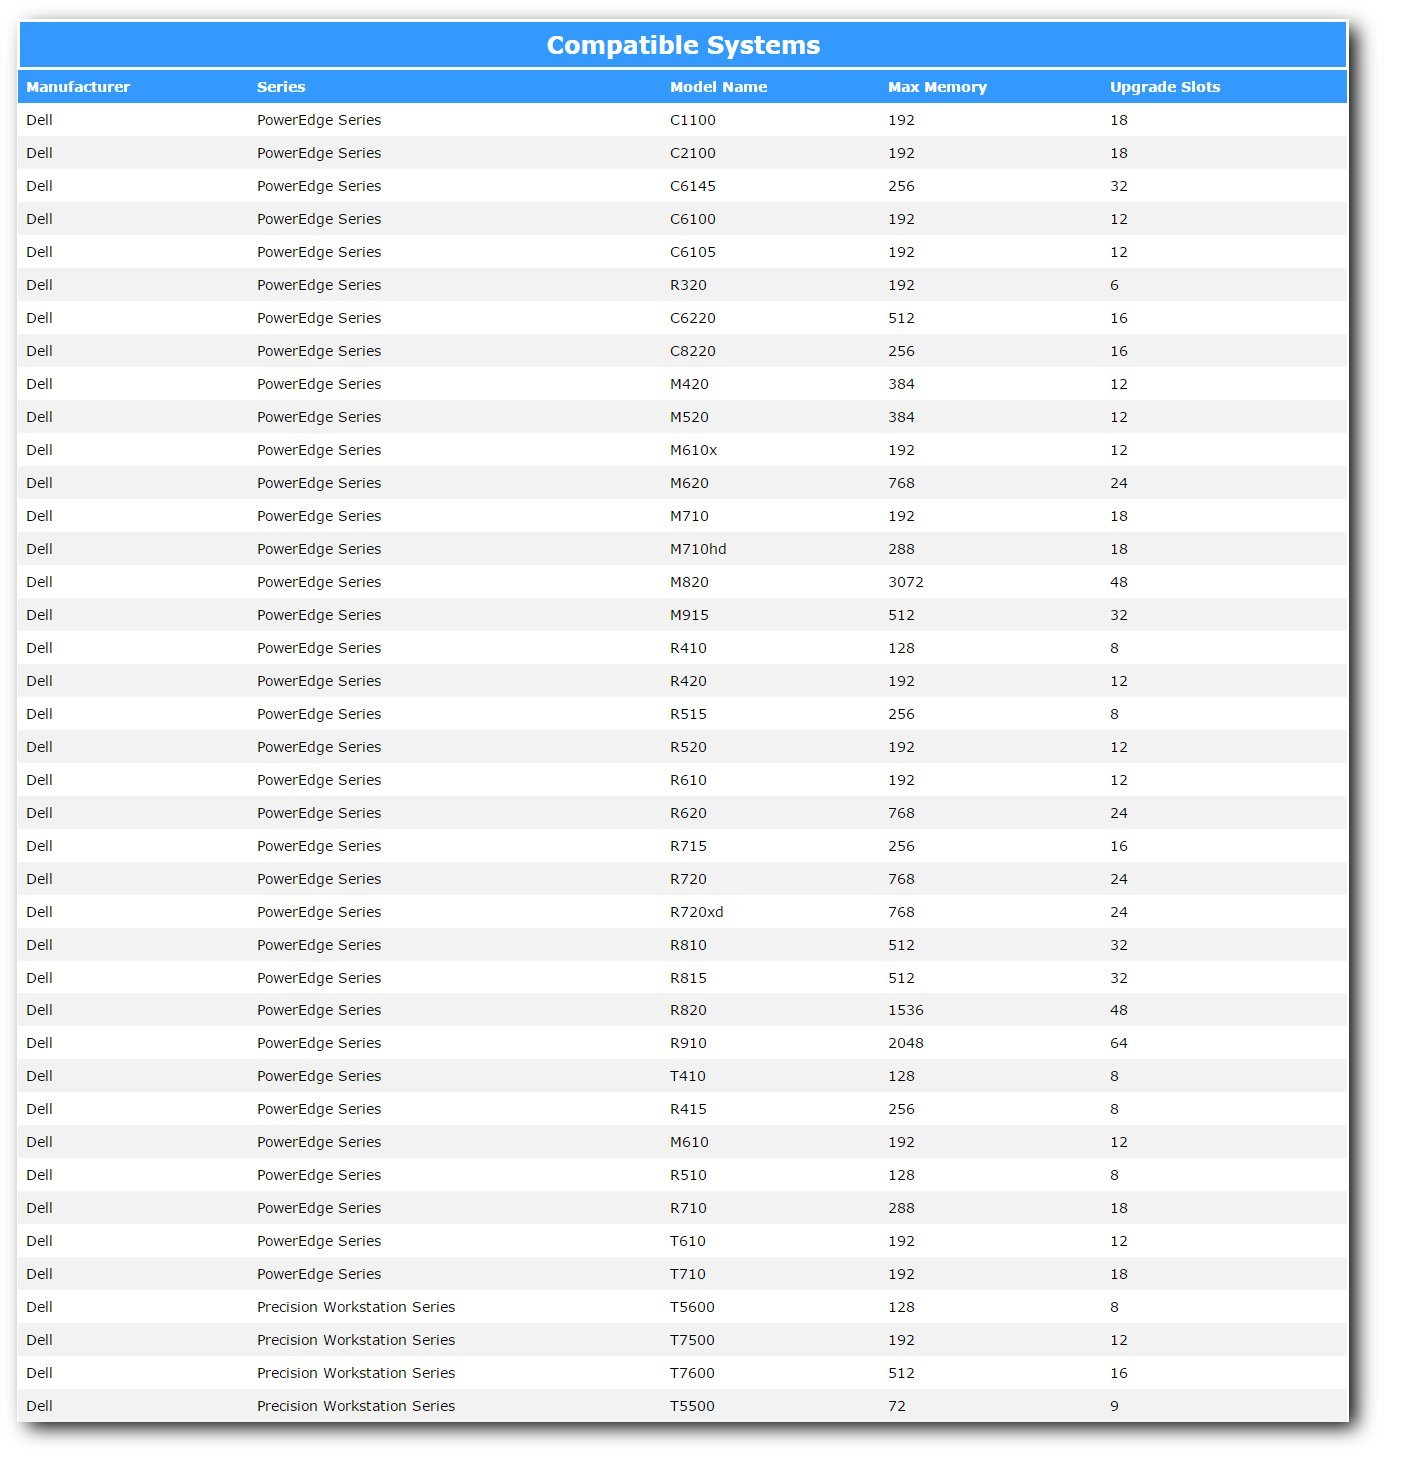Select model name C8220
The width and height of the screenshot is (1401, 1464).
(x=693, y=351)
